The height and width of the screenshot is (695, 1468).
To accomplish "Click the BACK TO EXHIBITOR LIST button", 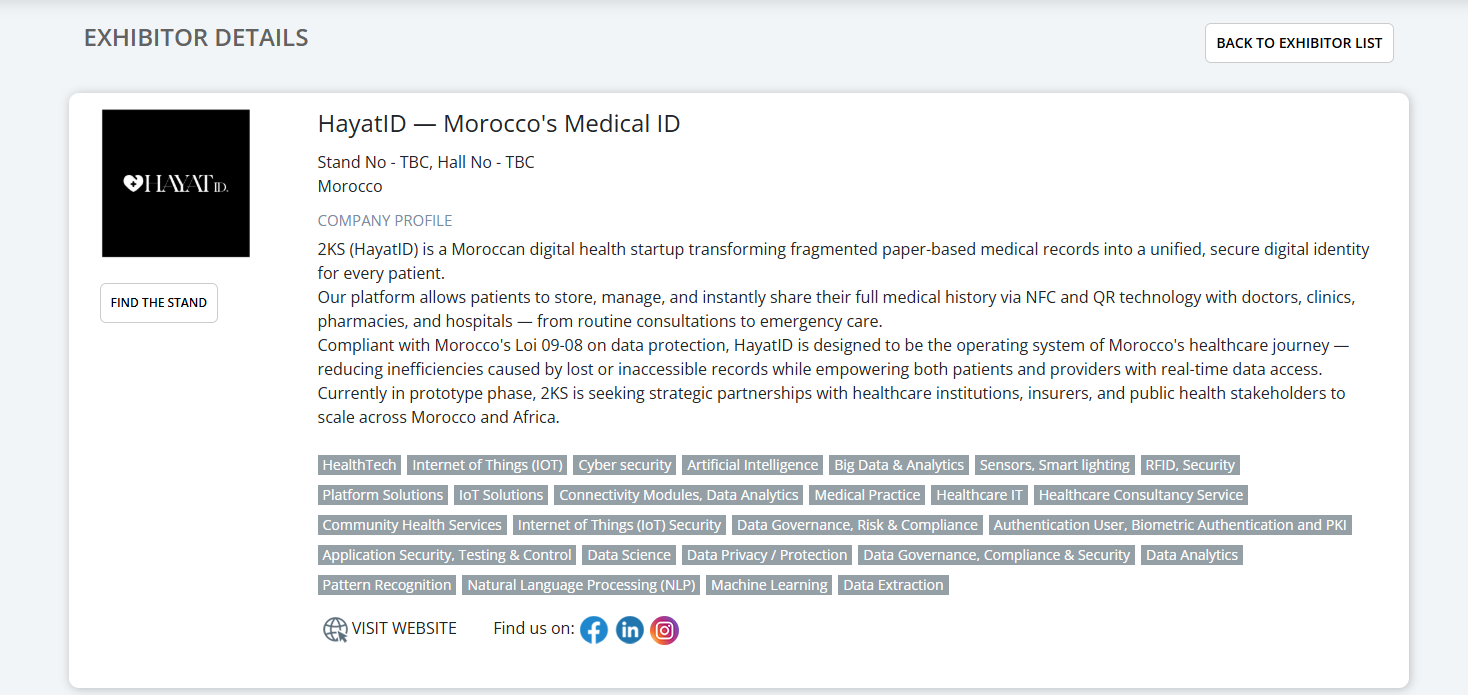I will [x=1298, y=42].
